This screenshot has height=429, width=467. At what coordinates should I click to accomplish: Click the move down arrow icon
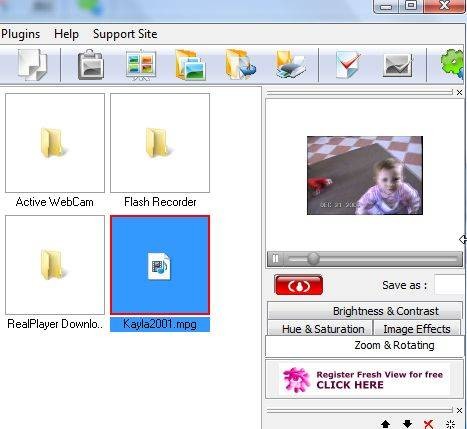(407, 424)
